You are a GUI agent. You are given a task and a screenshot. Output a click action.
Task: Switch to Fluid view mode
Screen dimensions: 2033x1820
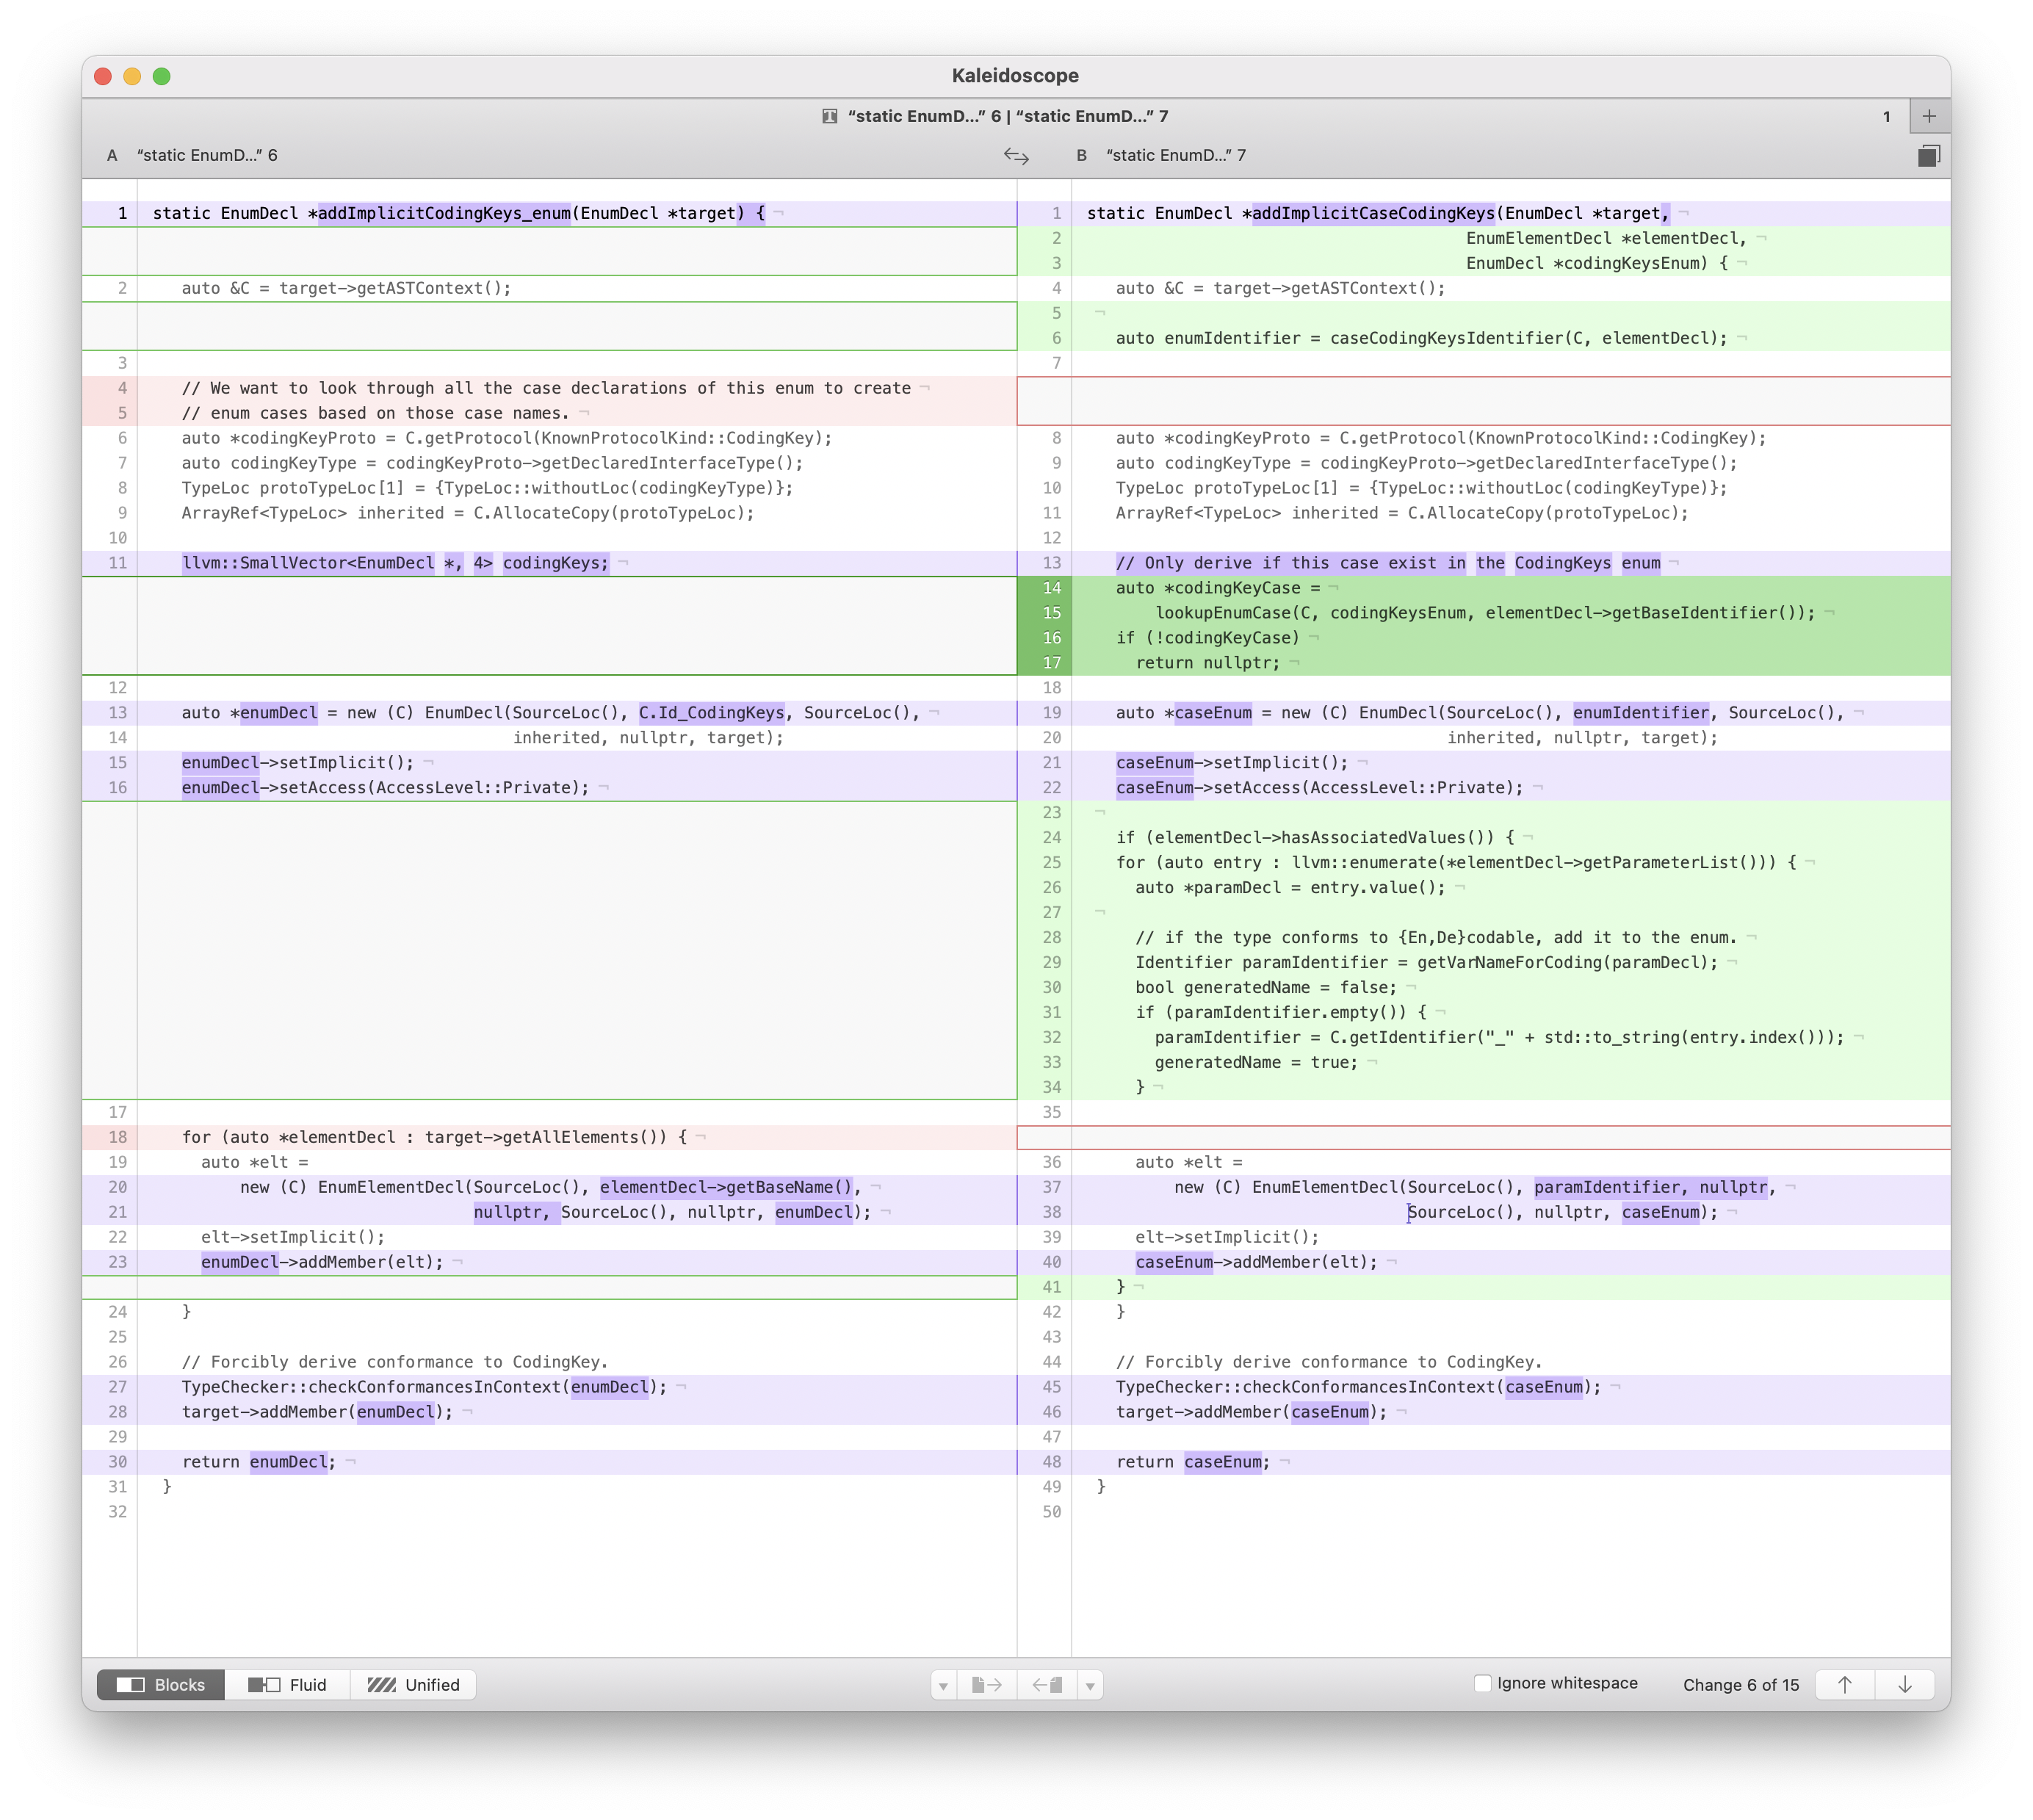288,1685
